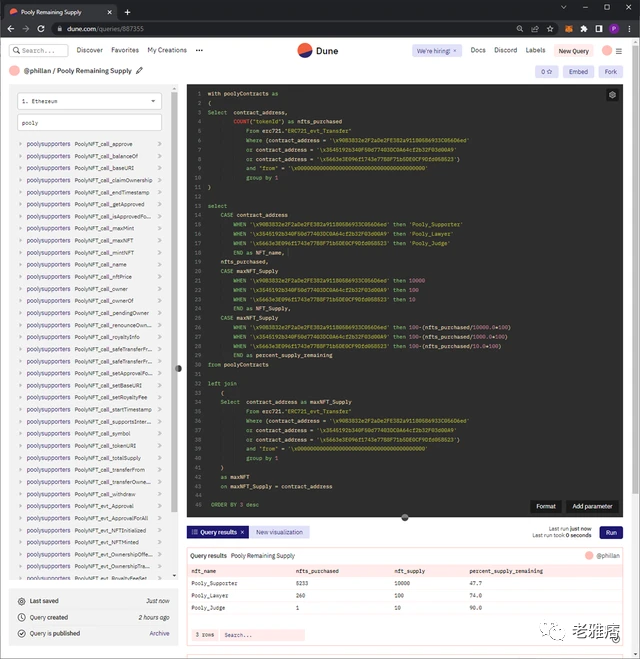The width and height of the screenshot is (640, 659).
Task: Format the SQL code
Action: [545, 506]
